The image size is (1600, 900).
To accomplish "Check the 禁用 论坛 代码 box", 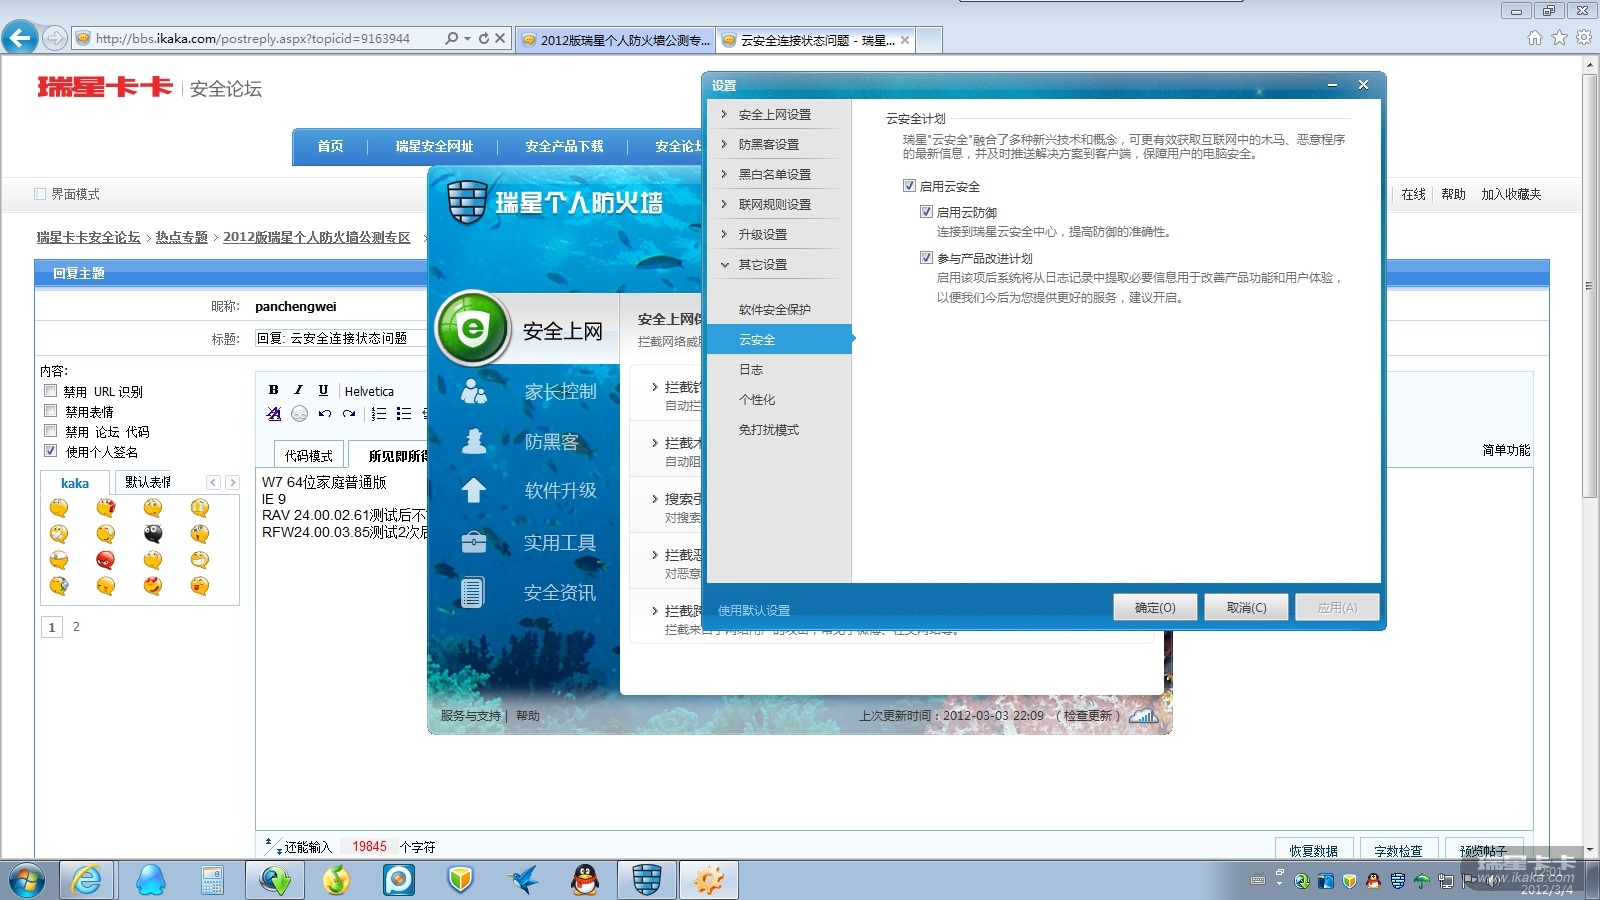I will [x=50, y=431].
